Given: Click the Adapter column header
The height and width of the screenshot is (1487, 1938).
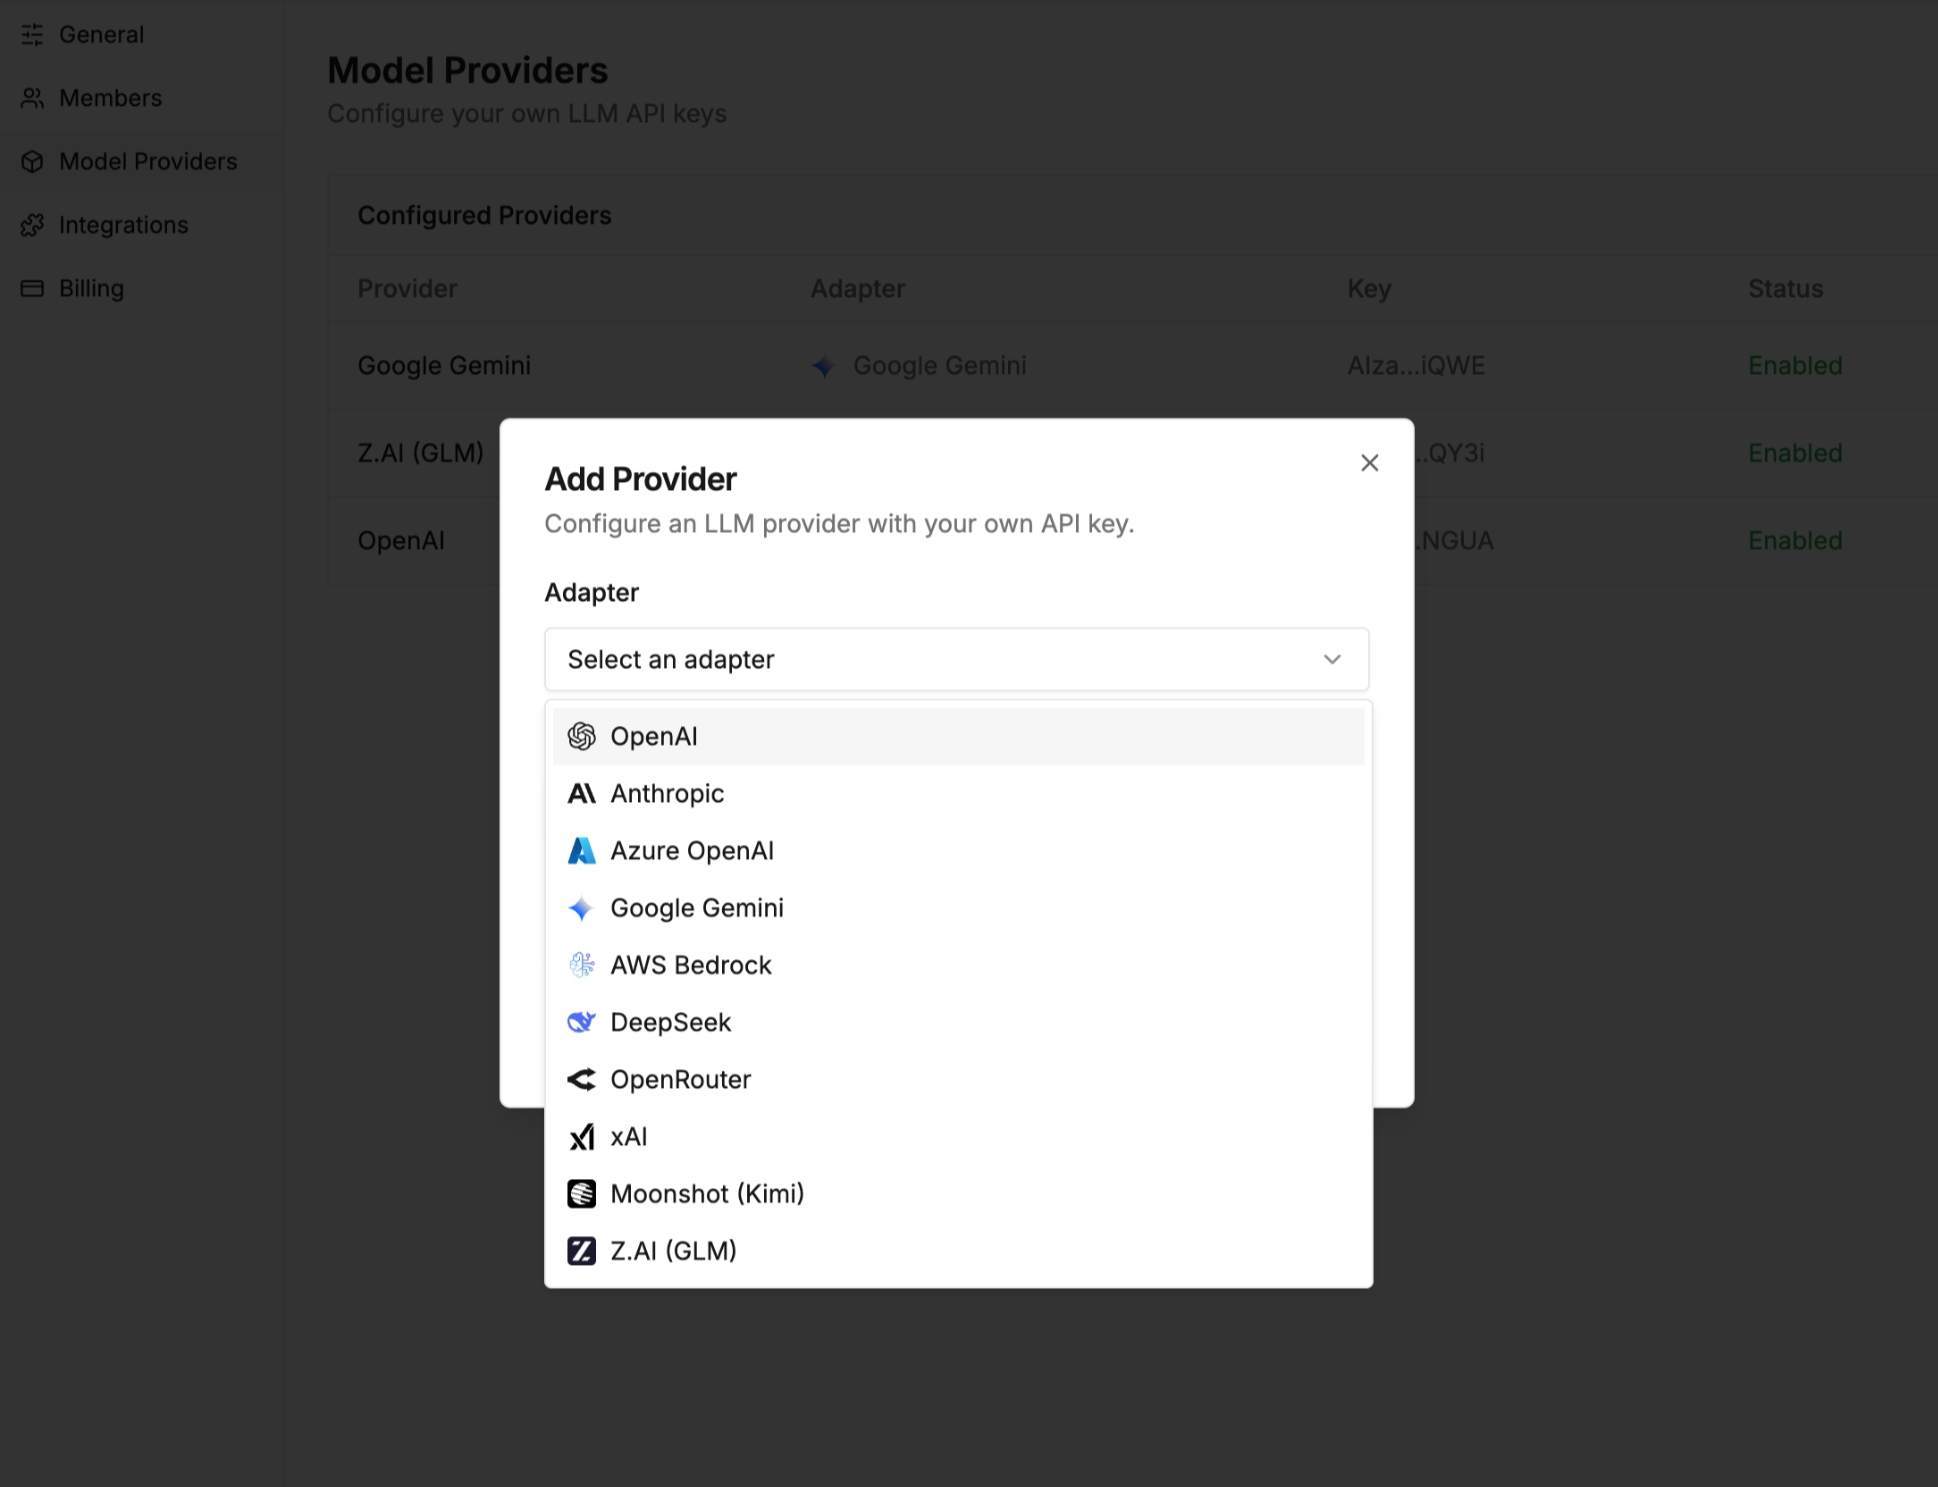Looking at the screenshot, I should point(857,289).
